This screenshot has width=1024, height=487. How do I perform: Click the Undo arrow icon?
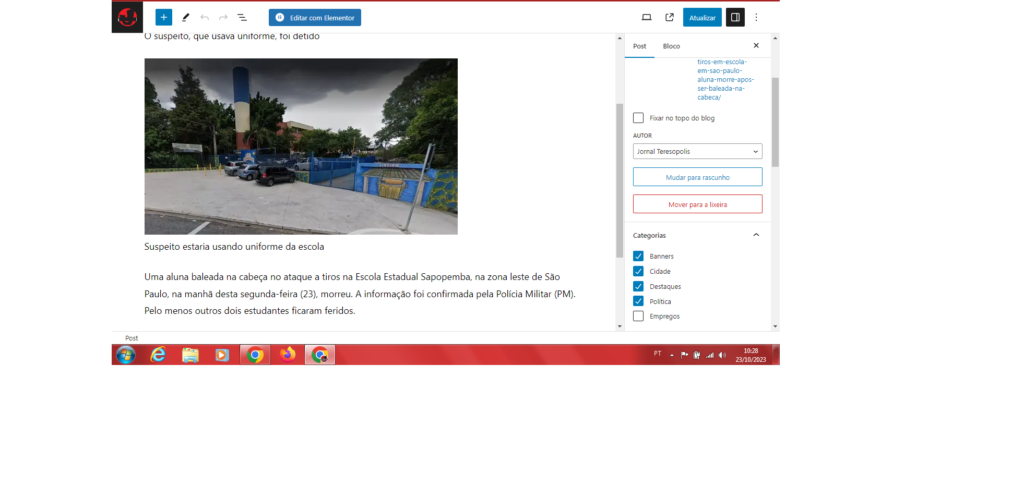pyautogui.click(x=204, y=17)
